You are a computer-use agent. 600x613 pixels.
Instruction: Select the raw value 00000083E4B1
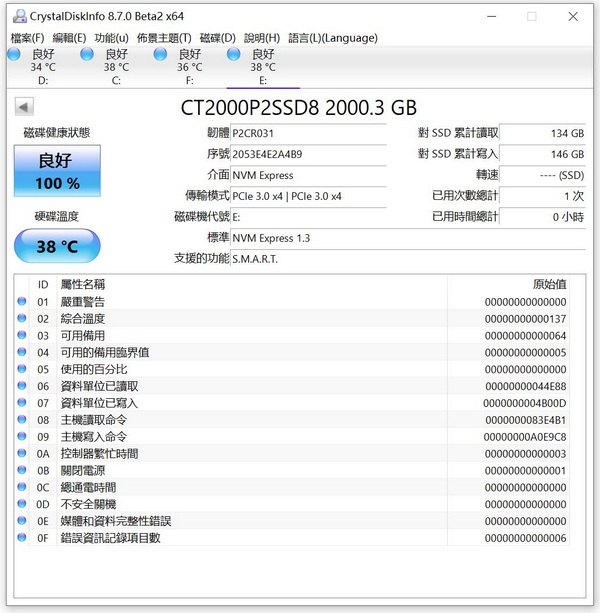click(x=525, y=420)
